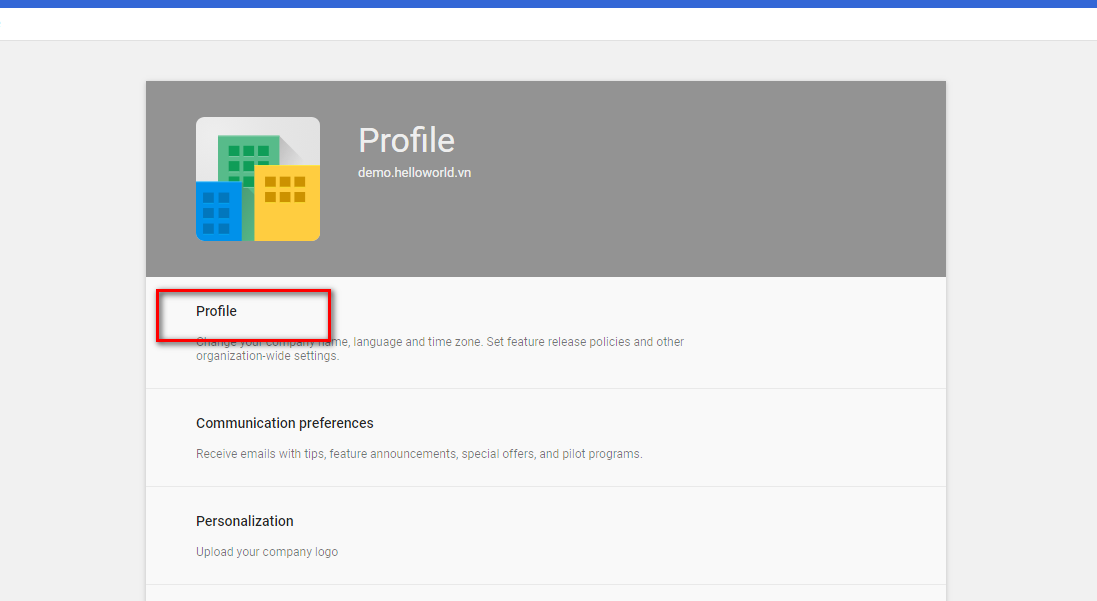Viewport: 1097px width, 601px height.
Task: Click the white toolbar strip below blue bar
Action: [548, 24]
